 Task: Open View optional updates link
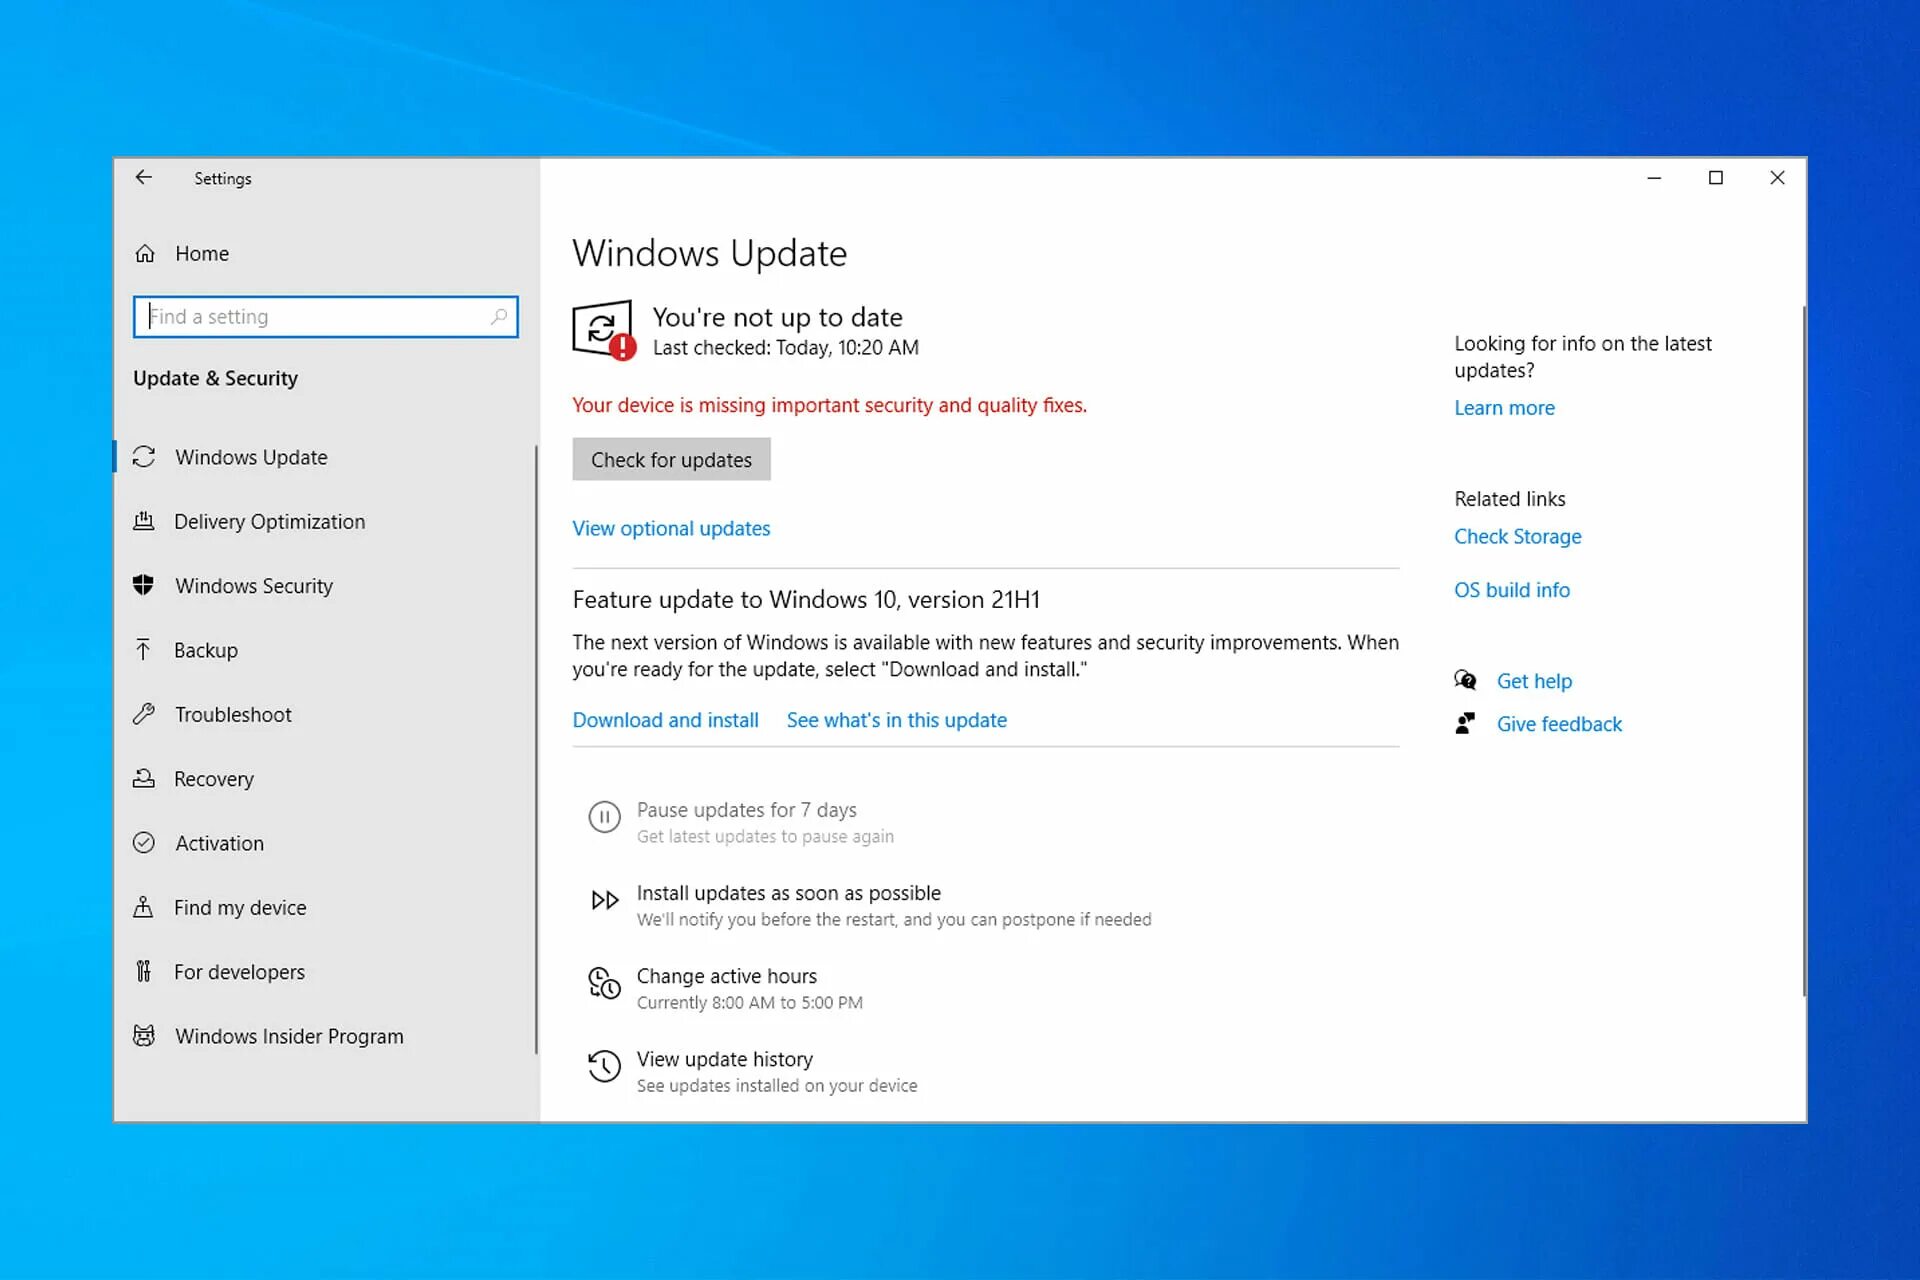671,529
